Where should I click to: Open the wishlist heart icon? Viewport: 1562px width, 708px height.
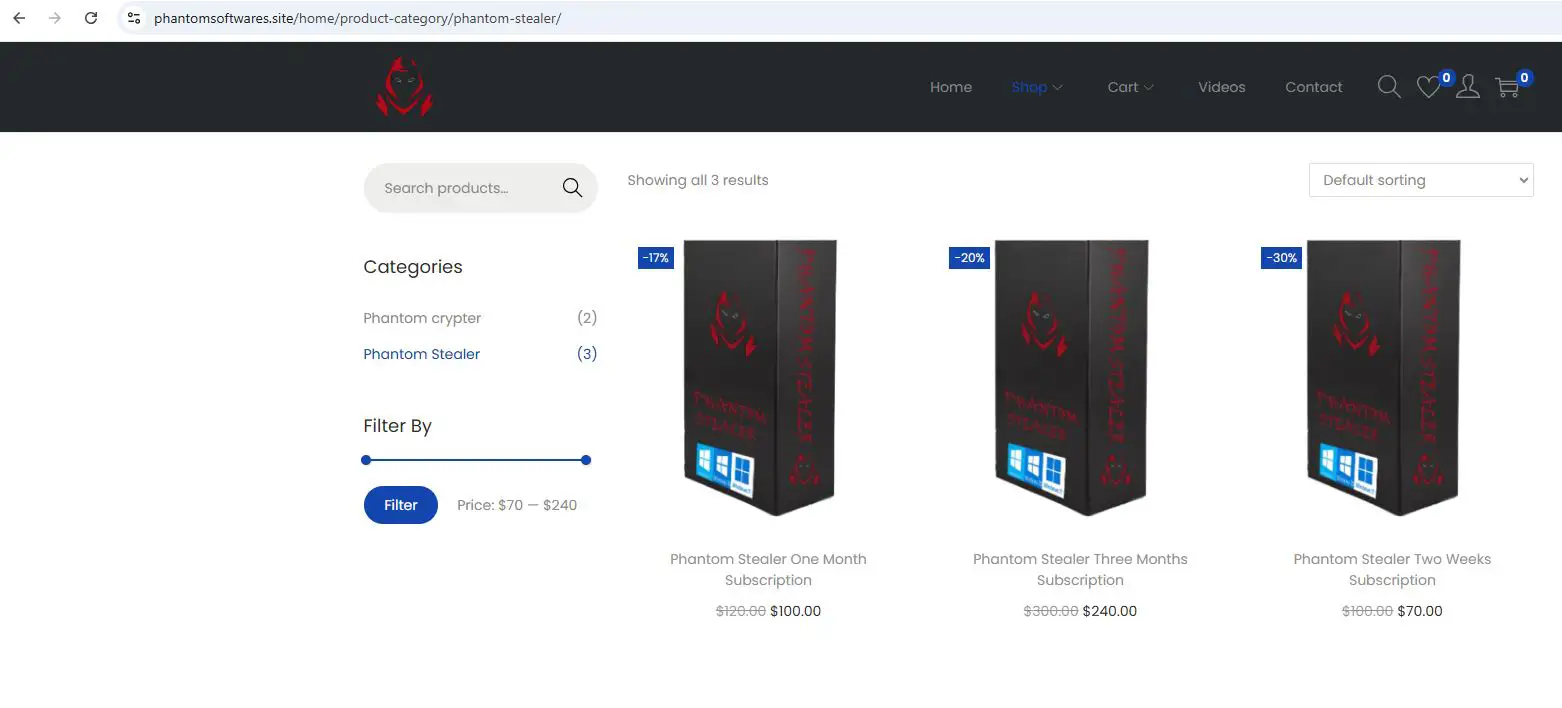point(1428,88)
